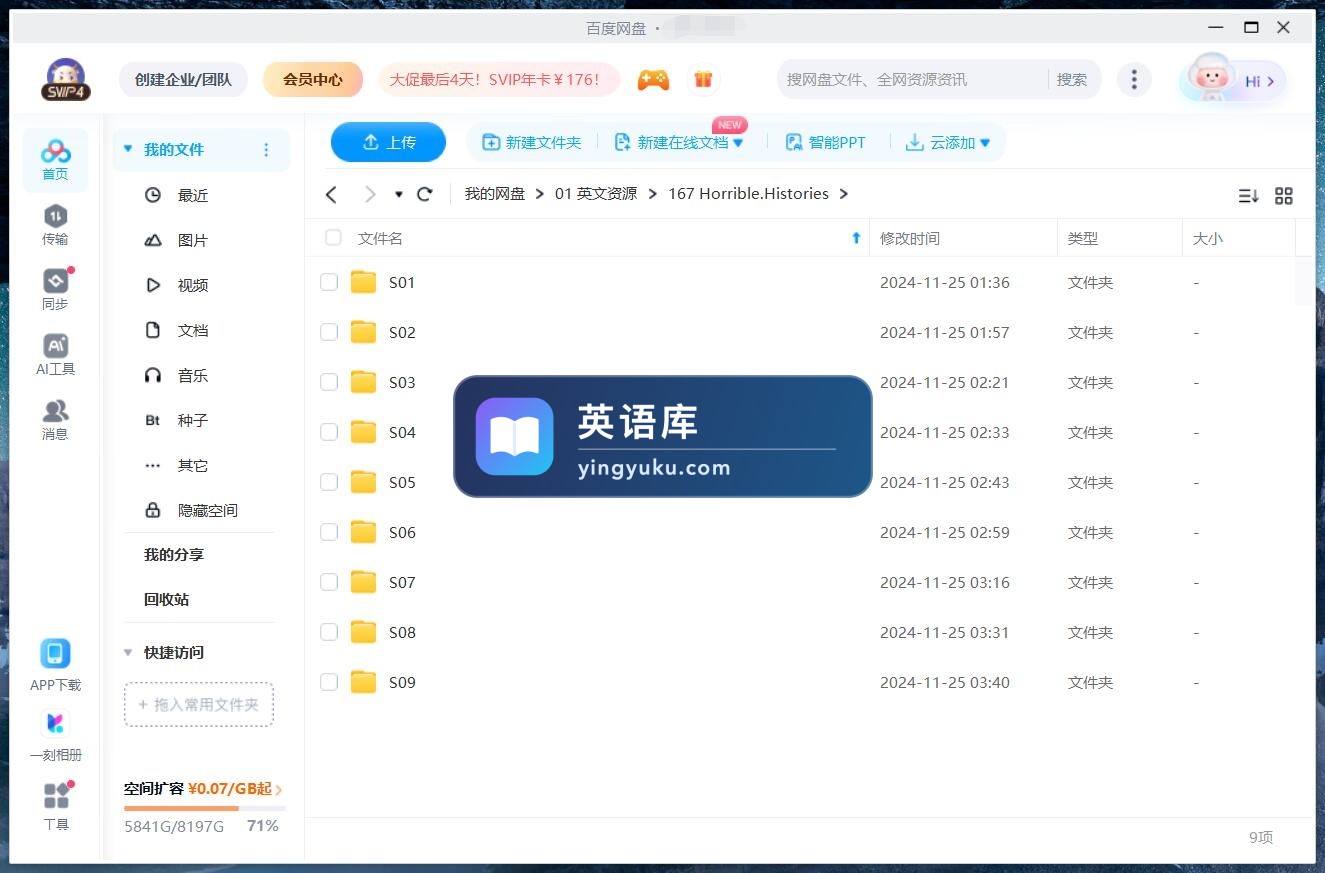The height and width of the screenshot is (873, 1325).
Task: Click the 拖入常用文件夹 drop area
Action: (x=199, y=704)
